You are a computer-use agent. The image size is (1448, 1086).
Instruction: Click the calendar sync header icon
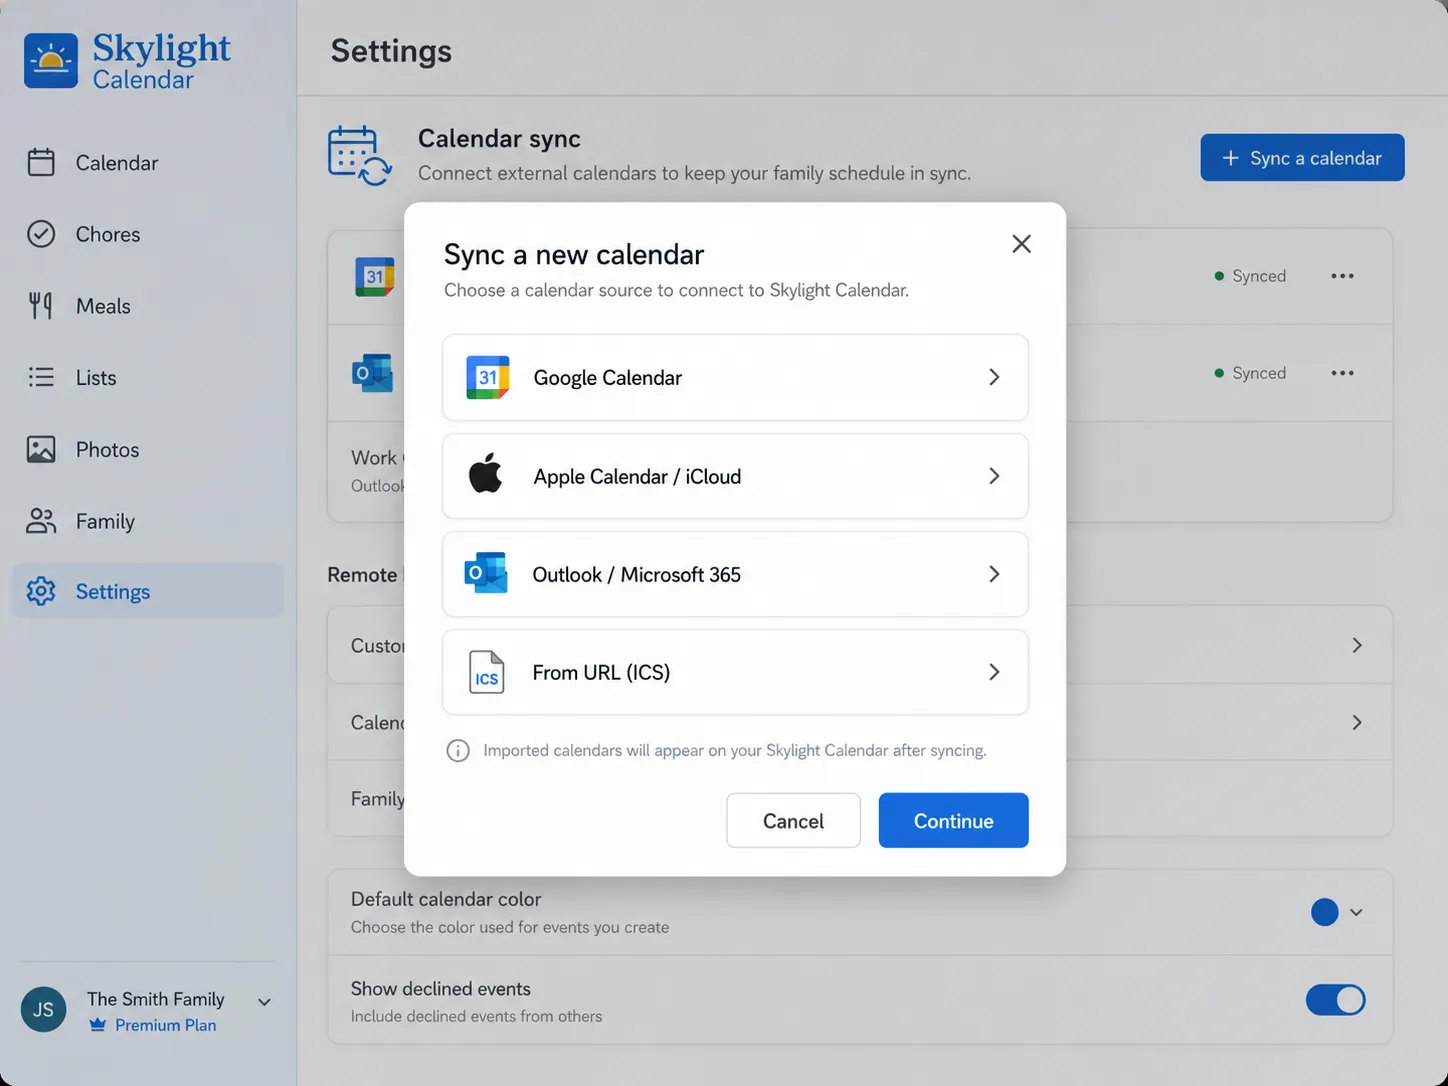[x=359, y=156]
